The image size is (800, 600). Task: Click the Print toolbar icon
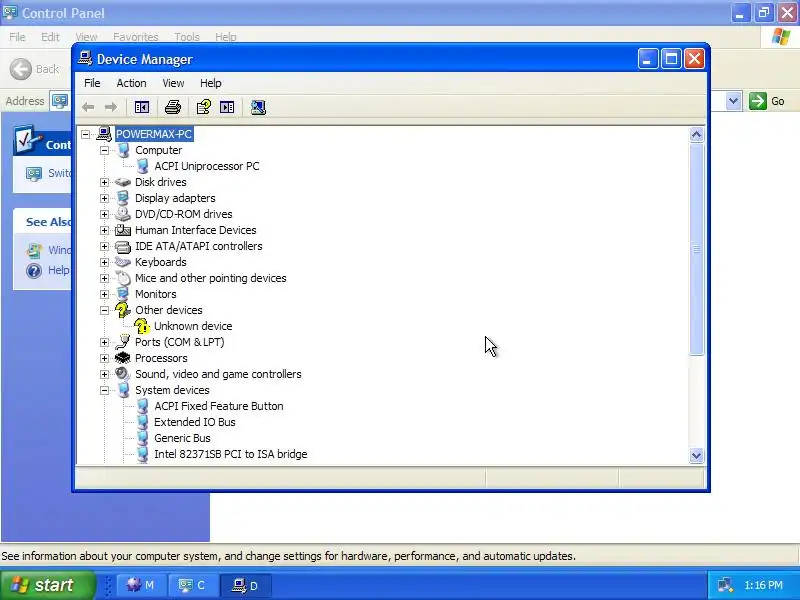[x=173, y=107]
